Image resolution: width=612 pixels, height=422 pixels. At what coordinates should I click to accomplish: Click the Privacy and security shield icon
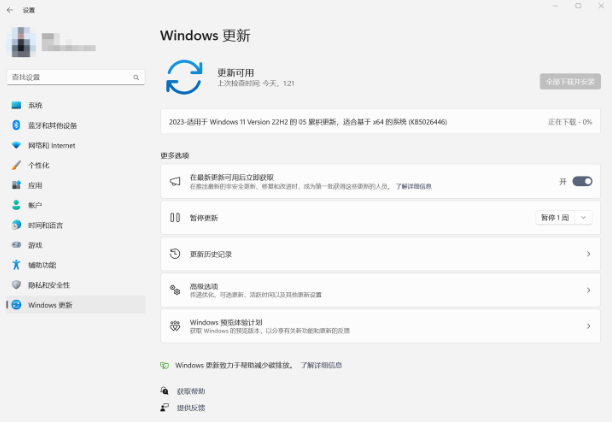click(16, 285)
